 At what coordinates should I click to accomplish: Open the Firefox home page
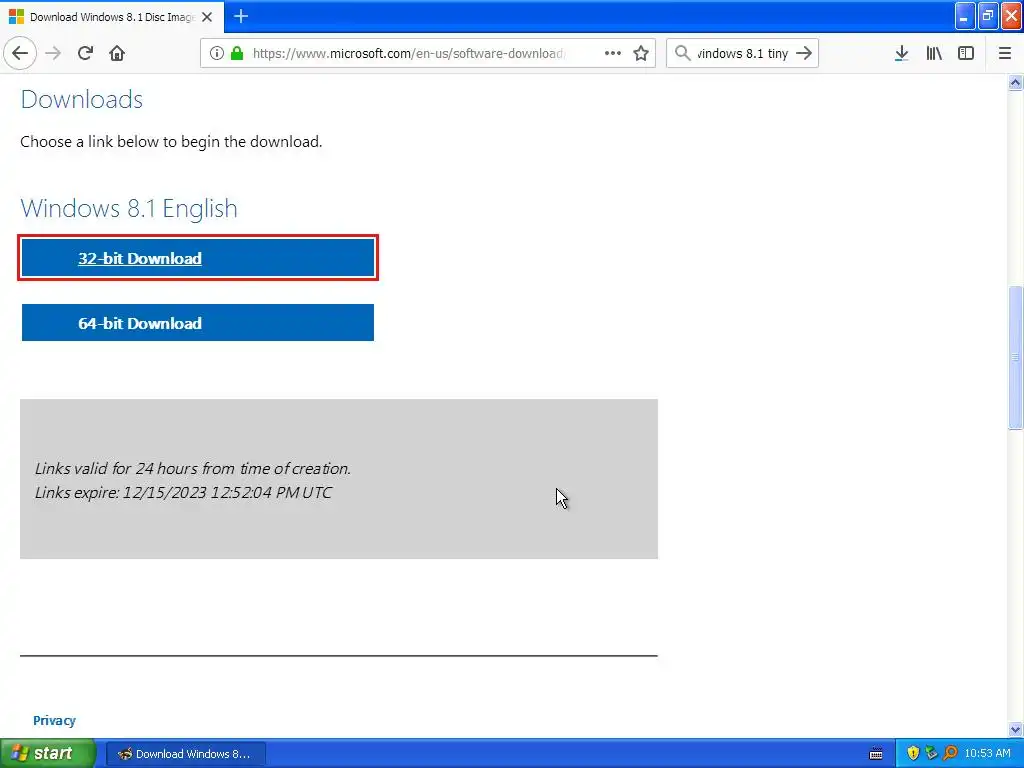coord(117,53)
